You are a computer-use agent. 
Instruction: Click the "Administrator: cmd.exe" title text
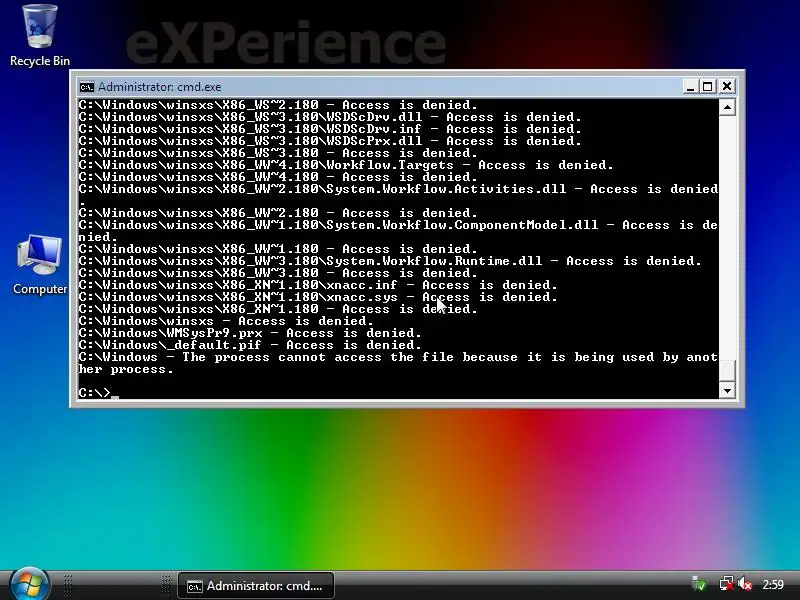tap(160, 87)
